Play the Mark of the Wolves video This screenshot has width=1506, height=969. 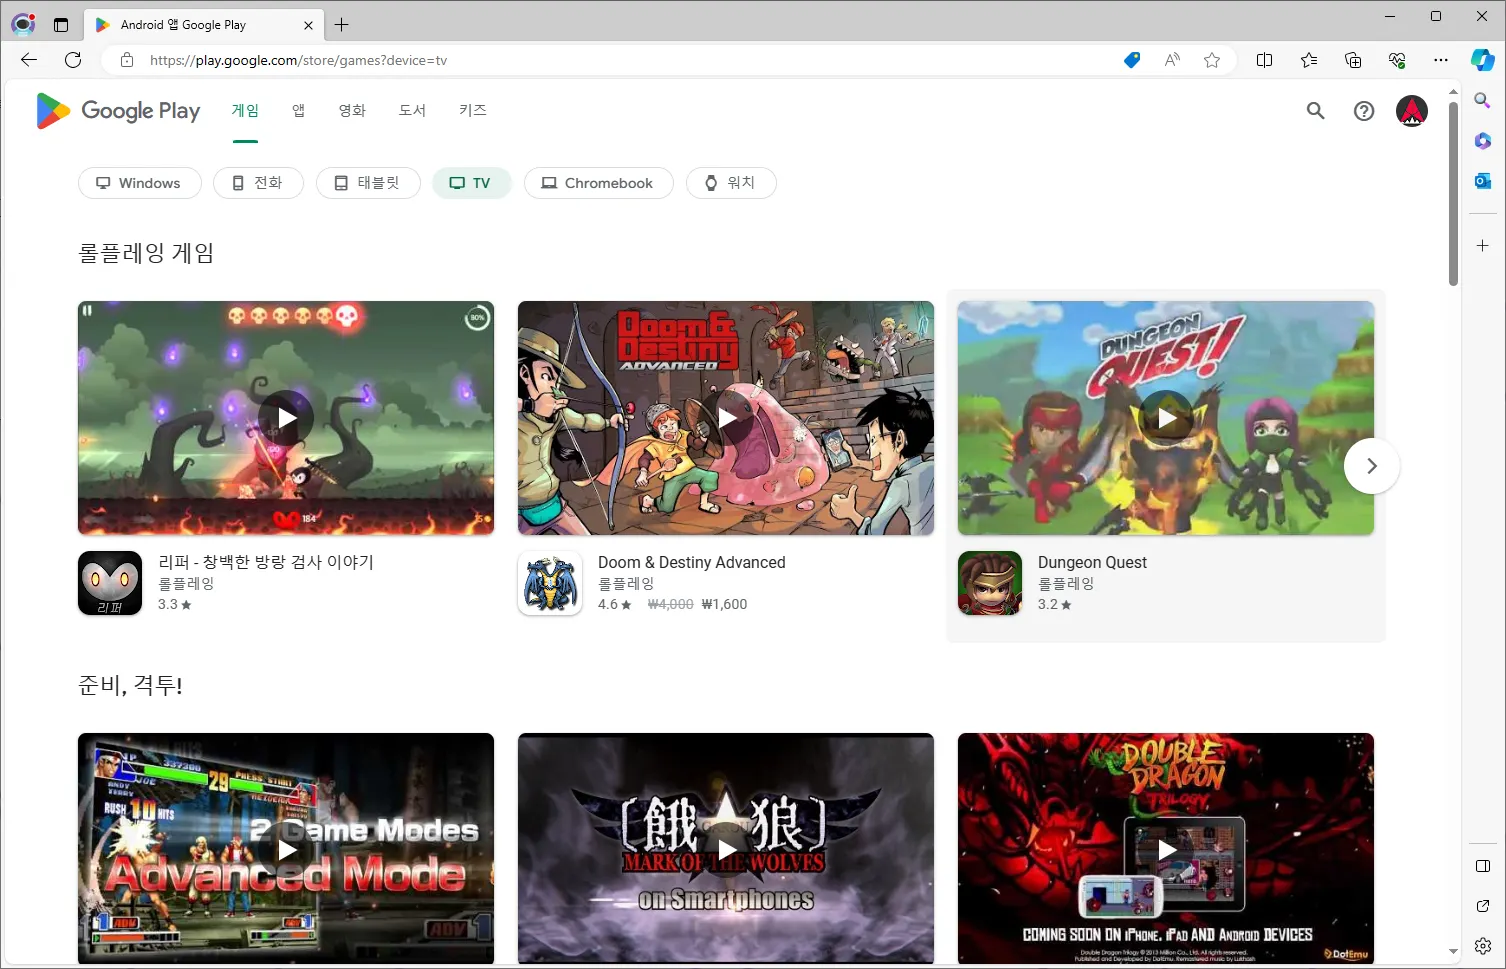point(726,849)
